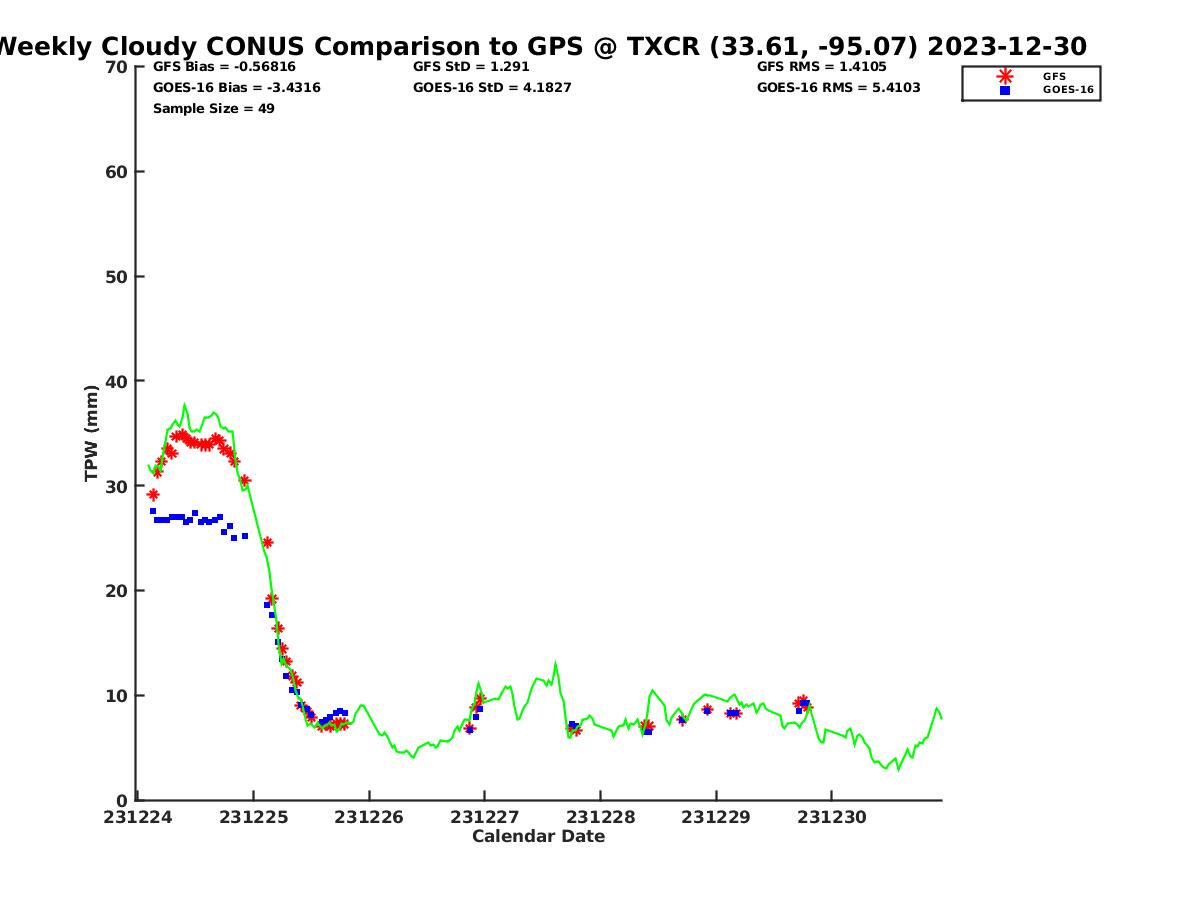Click the TPW (mm) y-axis label
This screenshot has width=1200, height=900.
tap(92, 433)
